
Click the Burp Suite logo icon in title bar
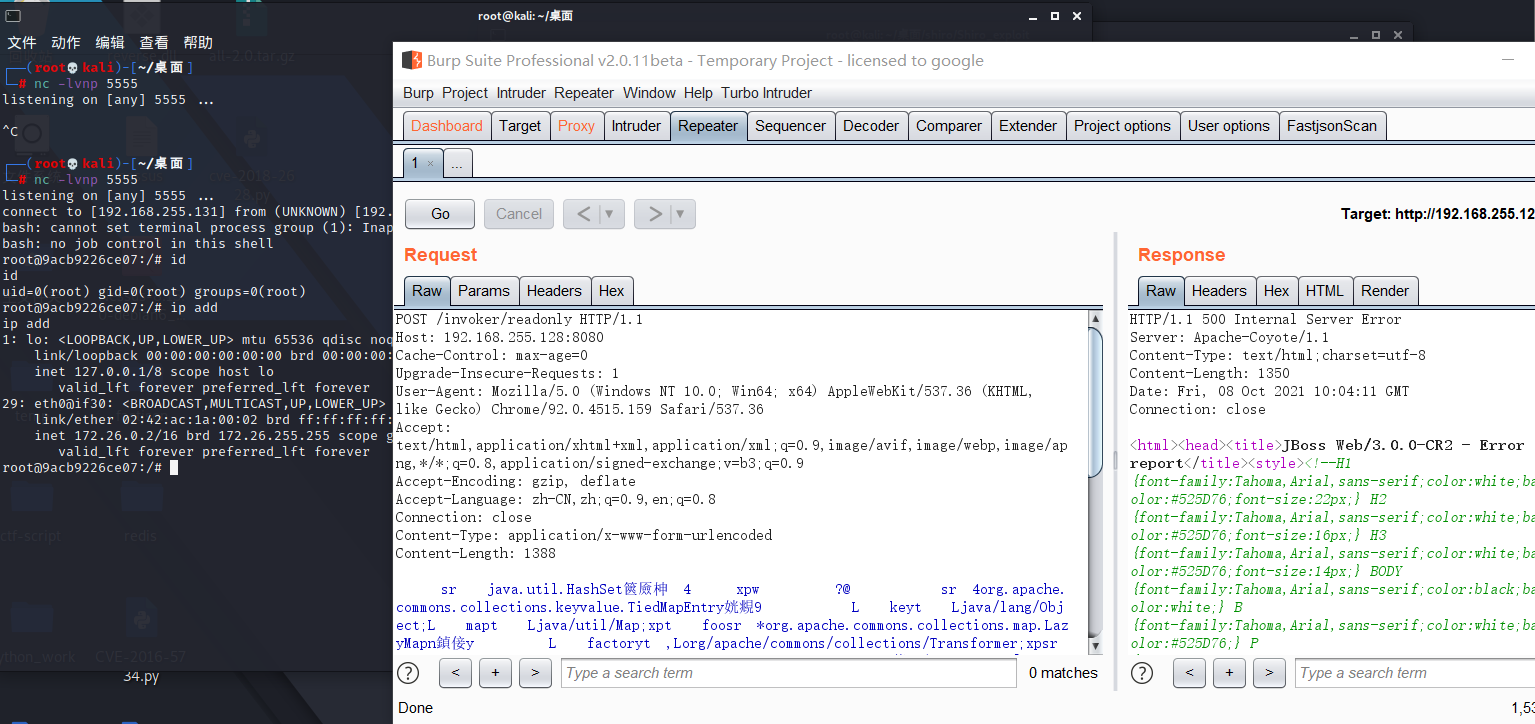pyautogui.click(x=412, y=60)
